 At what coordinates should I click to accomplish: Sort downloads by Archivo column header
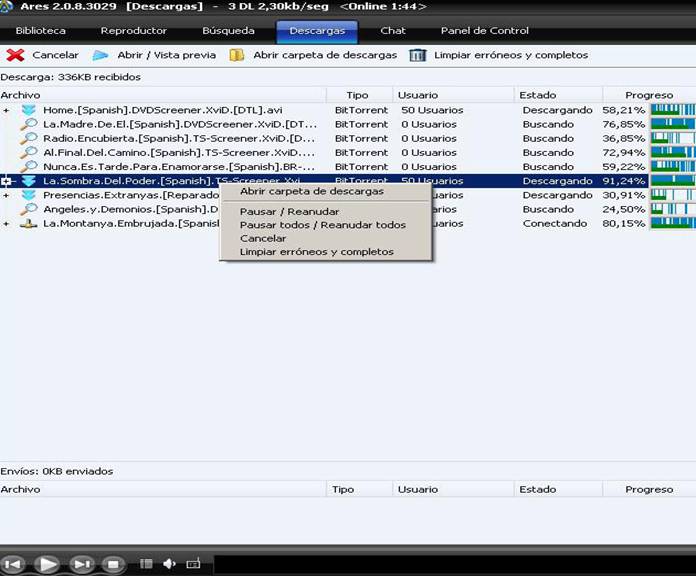click(163, 95)
